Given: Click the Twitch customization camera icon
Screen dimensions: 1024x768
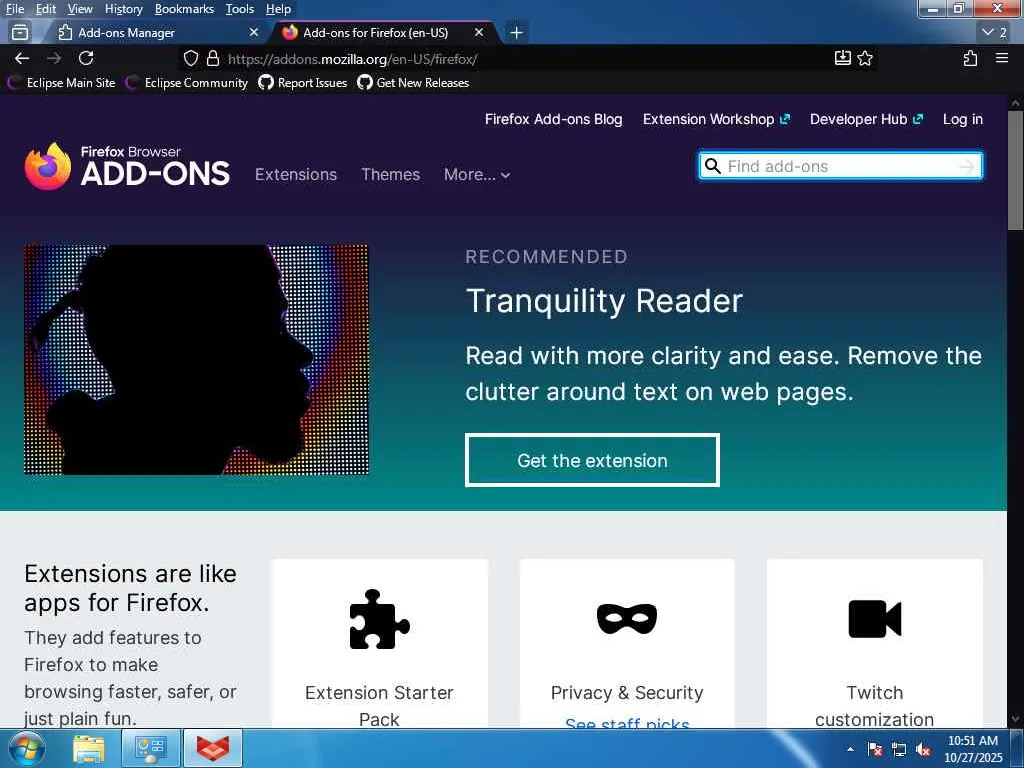Looking at the screenshot, I should [874, 618].
